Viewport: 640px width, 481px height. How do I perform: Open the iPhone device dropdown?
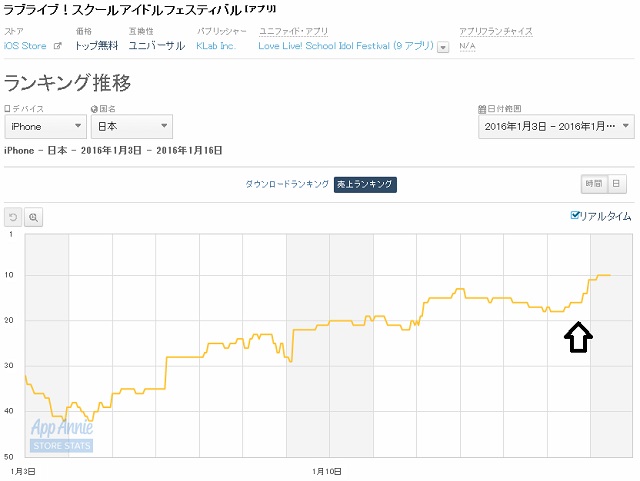46,126
